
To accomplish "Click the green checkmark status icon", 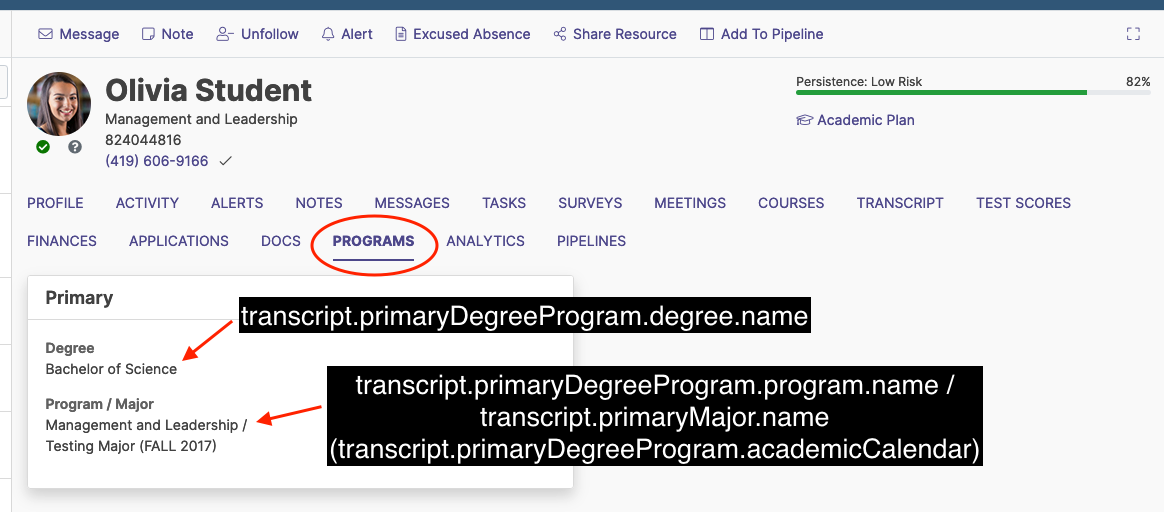I will 43,147.
